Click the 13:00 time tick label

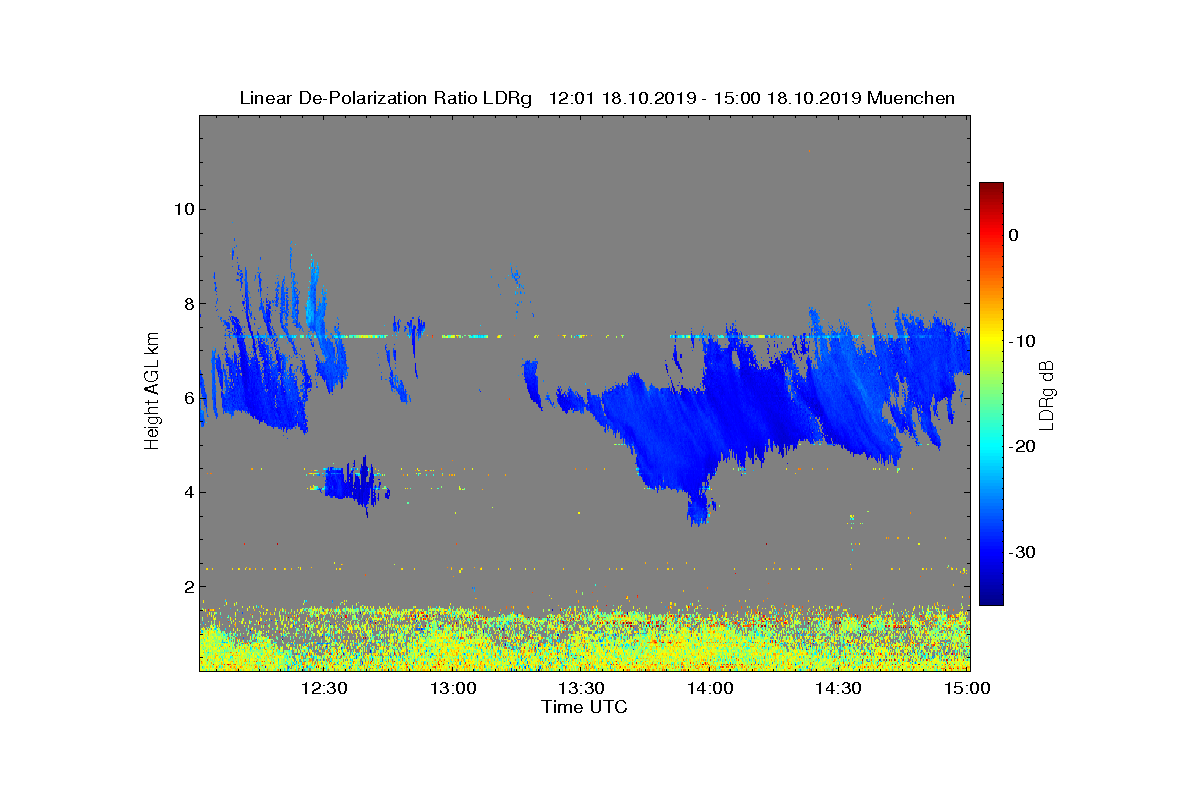click(x=453, y=688)
